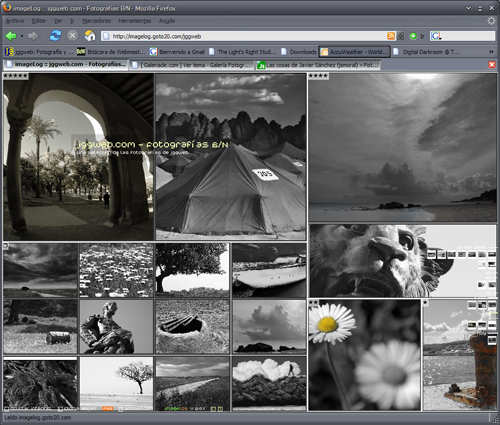This screenshot has width=500, height=425.
Task: Open the Bienvenido a Gmail bookmark
Action: [x=177, y=52]
